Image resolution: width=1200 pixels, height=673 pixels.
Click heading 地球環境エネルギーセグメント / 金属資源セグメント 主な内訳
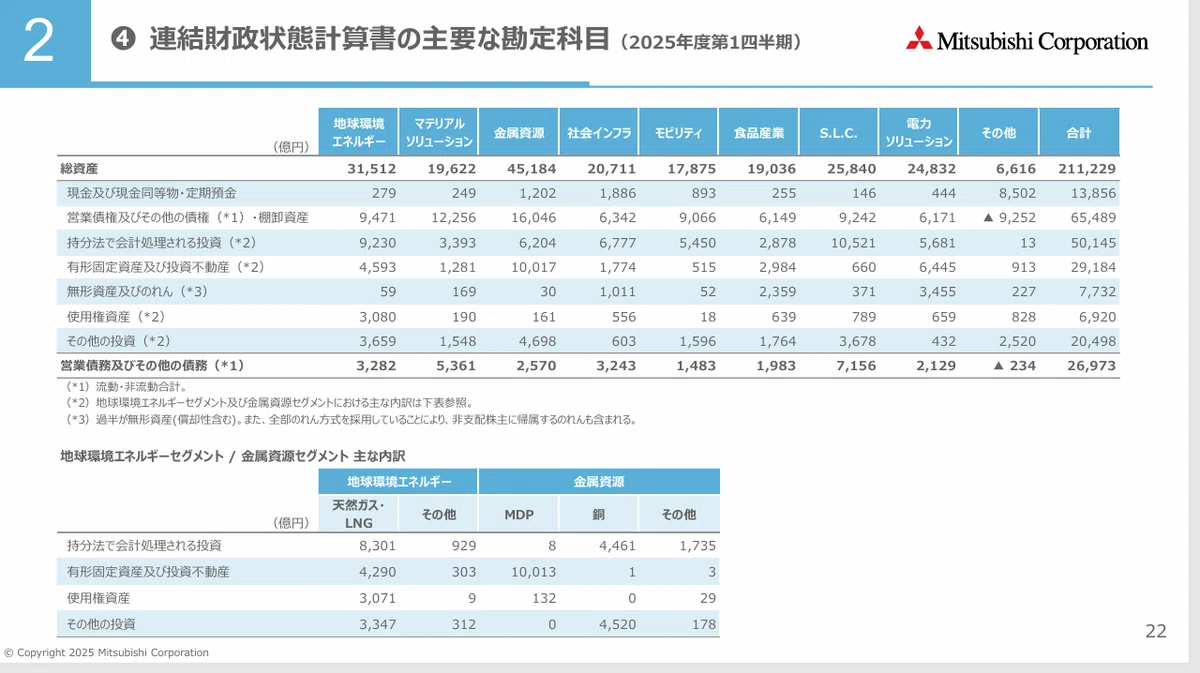coord(233,456)
